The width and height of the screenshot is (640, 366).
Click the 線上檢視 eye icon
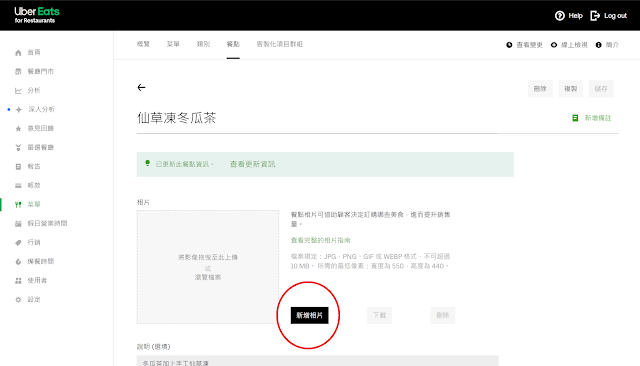(554, 45)
